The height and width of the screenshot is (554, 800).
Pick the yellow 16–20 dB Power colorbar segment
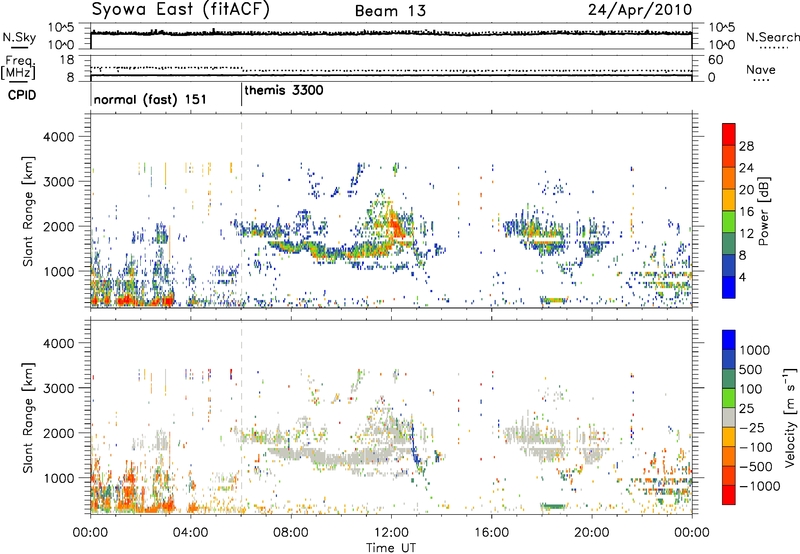(729, 199)
